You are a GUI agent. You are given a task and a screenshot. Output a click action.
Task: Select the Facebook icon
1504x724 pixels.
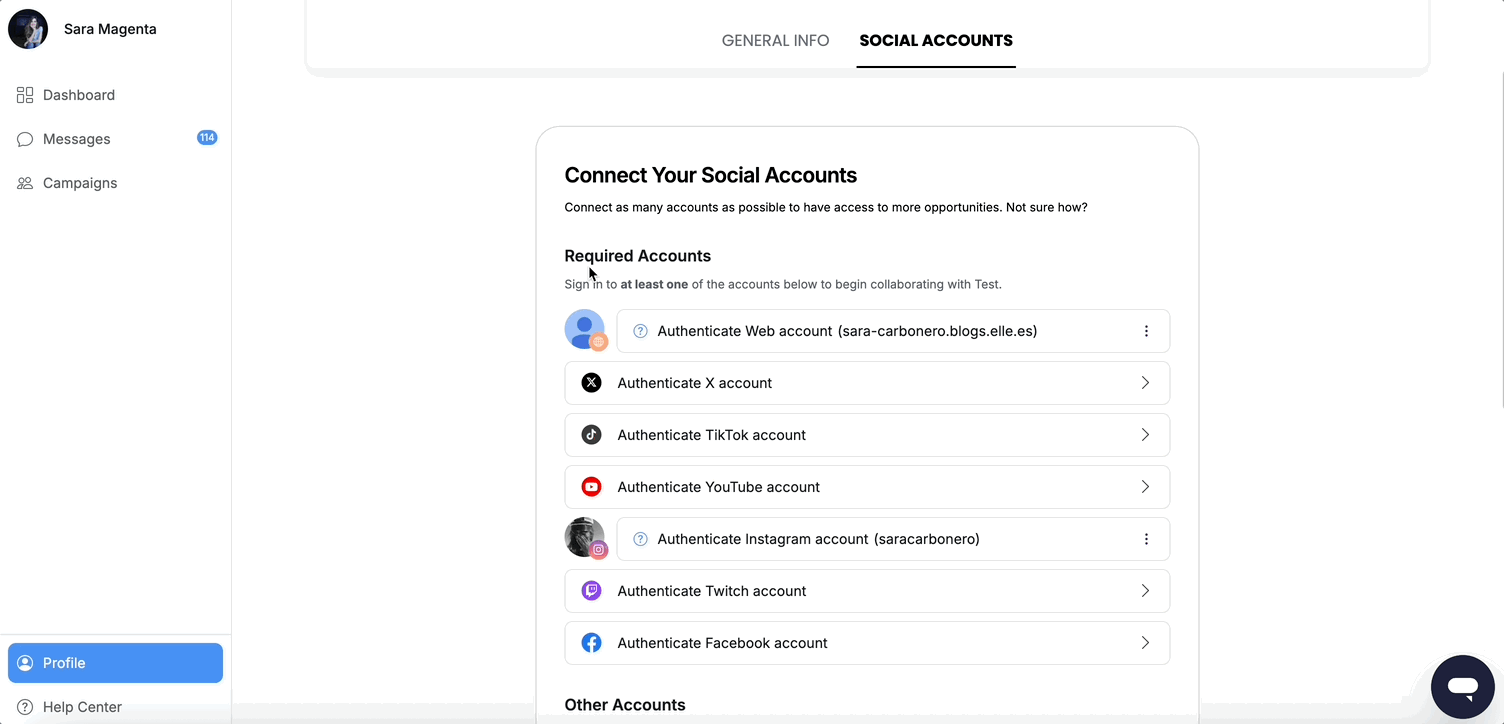[591, 642]
